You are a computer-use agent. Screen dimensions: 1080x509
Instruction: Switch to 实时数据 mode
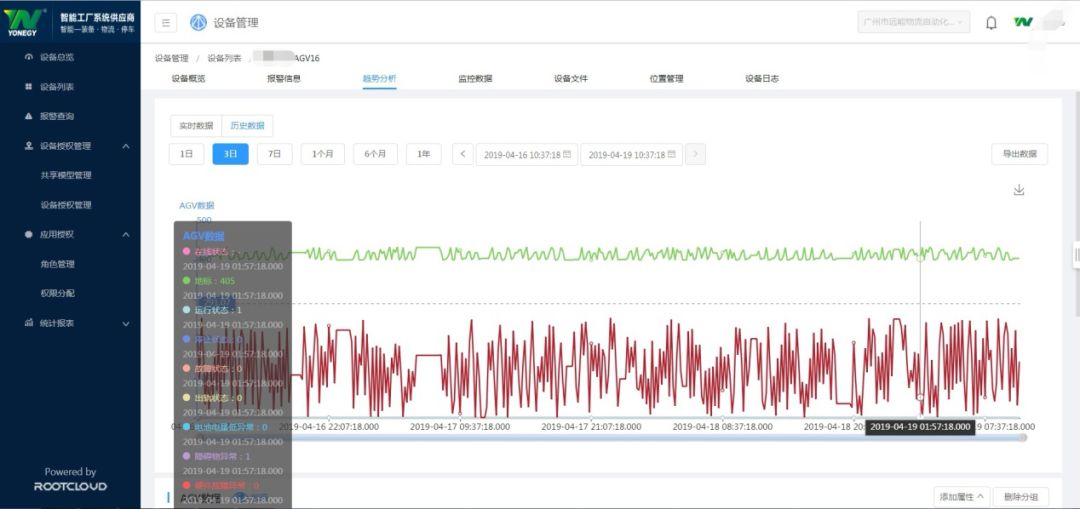tap(196, 126)
